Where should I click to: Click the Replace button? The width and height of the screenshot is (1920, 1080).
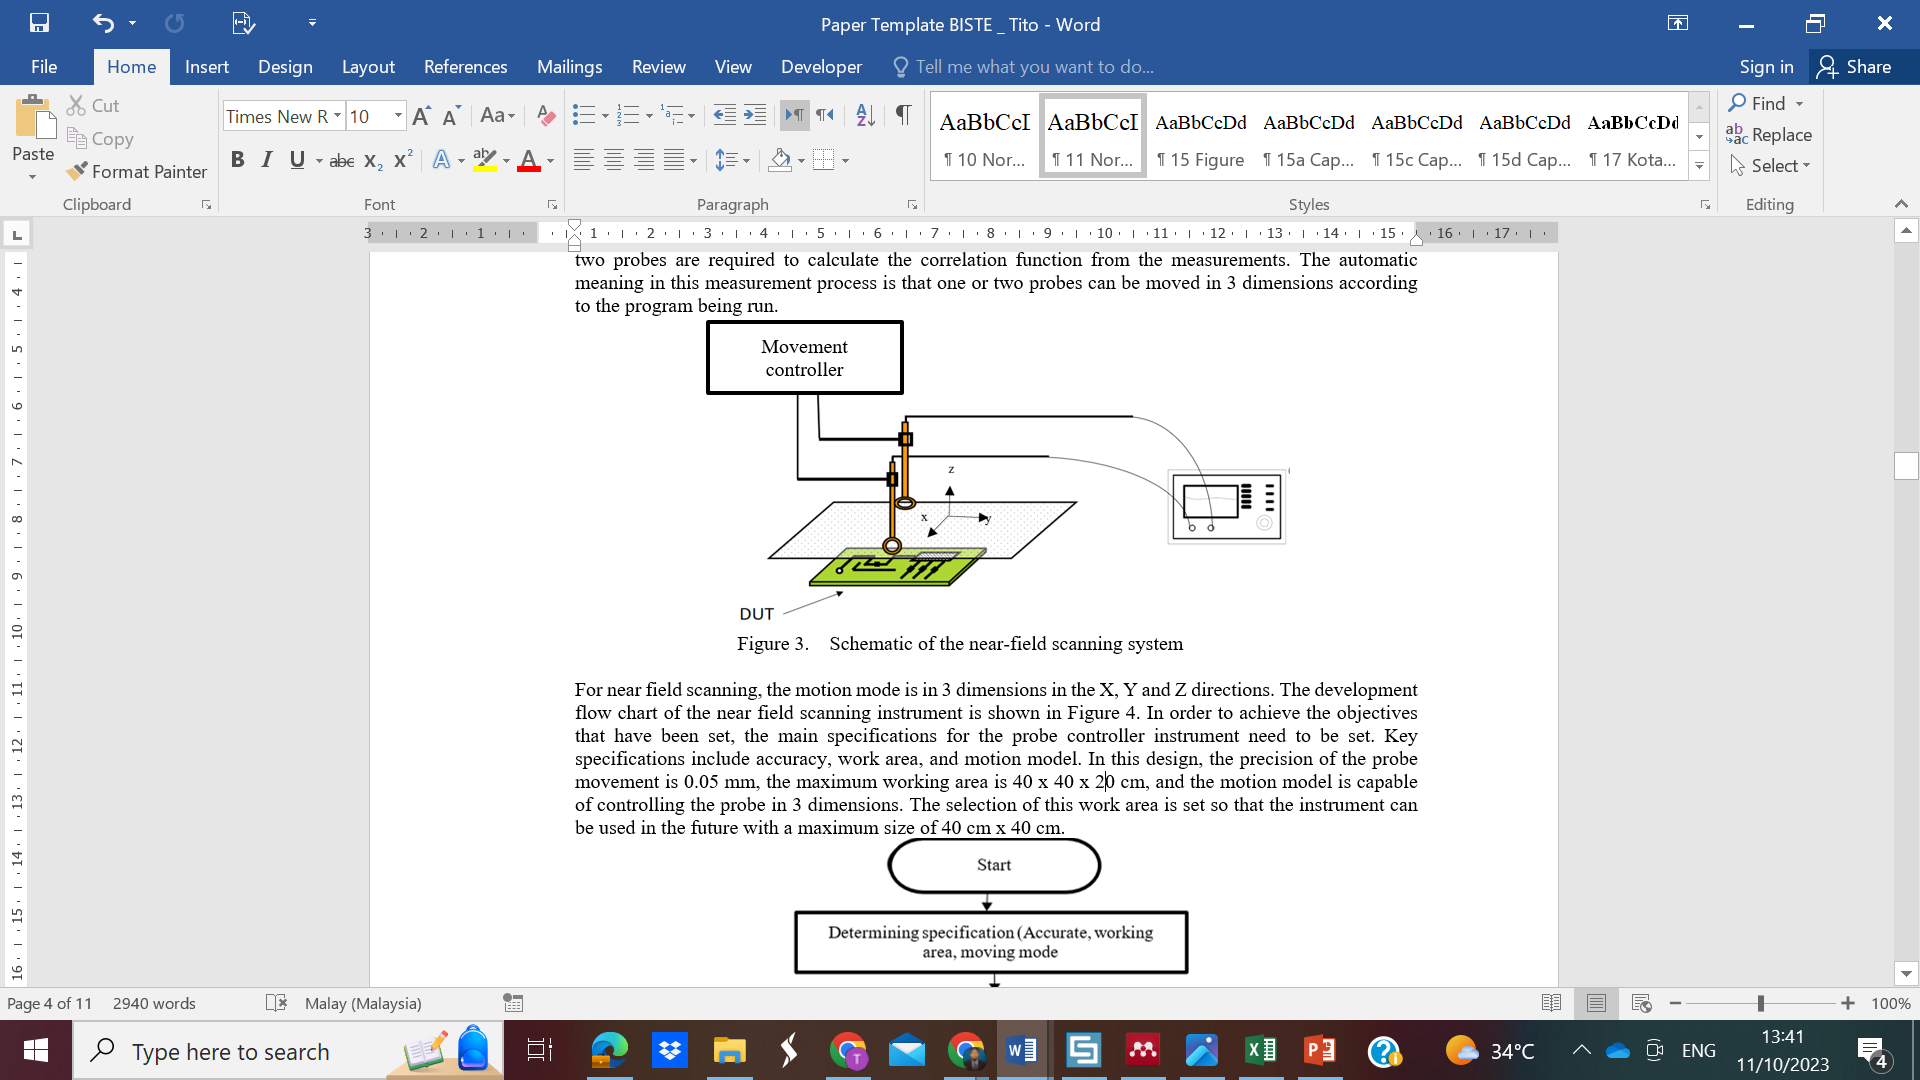[x=1768, y=134]
